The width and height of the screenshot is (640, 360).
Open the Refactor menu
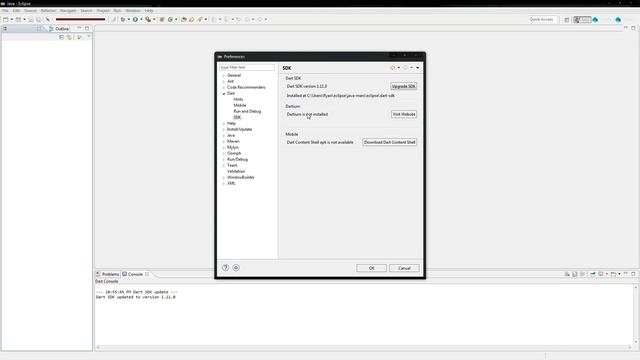point(48,11)
